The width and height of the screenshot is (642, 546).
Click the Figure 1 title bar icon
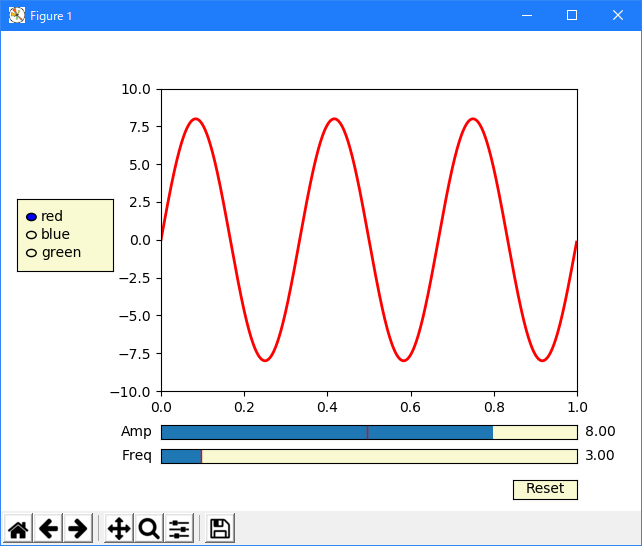coord(16,15)
